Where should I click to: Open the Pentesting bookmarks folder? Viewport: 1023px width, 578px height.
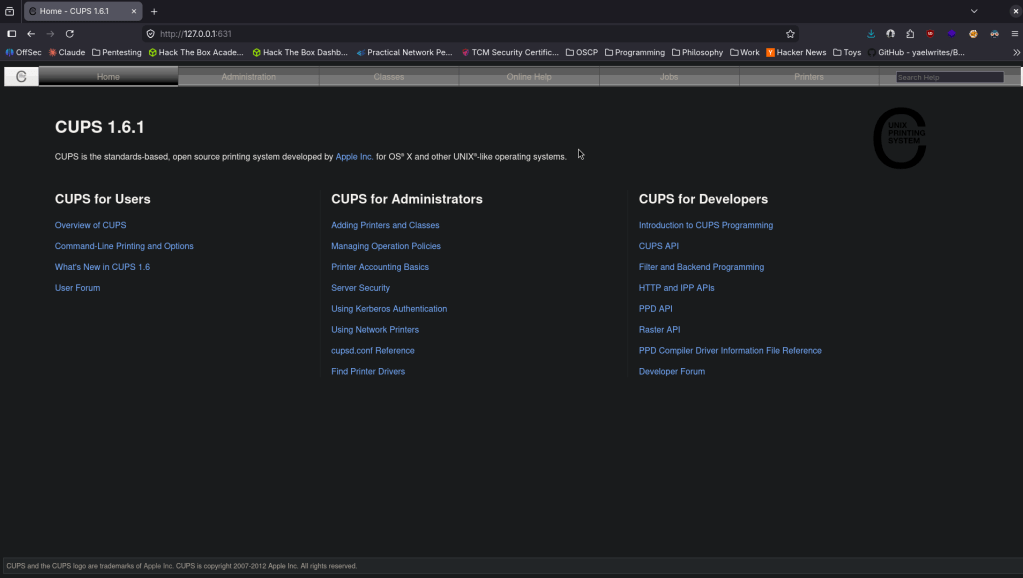(x=117, y=52)
